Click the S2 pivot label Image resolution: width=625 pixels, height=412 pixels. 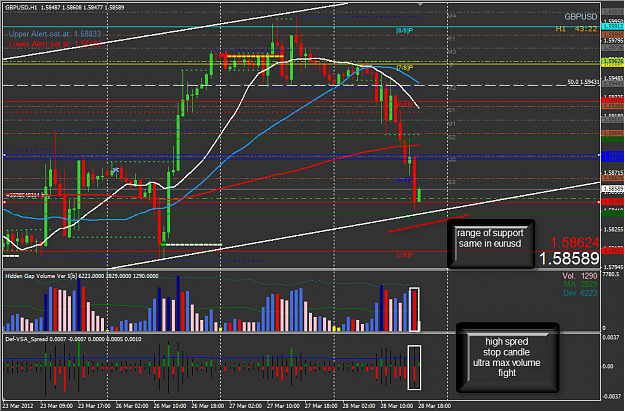(x=451, y=137)
